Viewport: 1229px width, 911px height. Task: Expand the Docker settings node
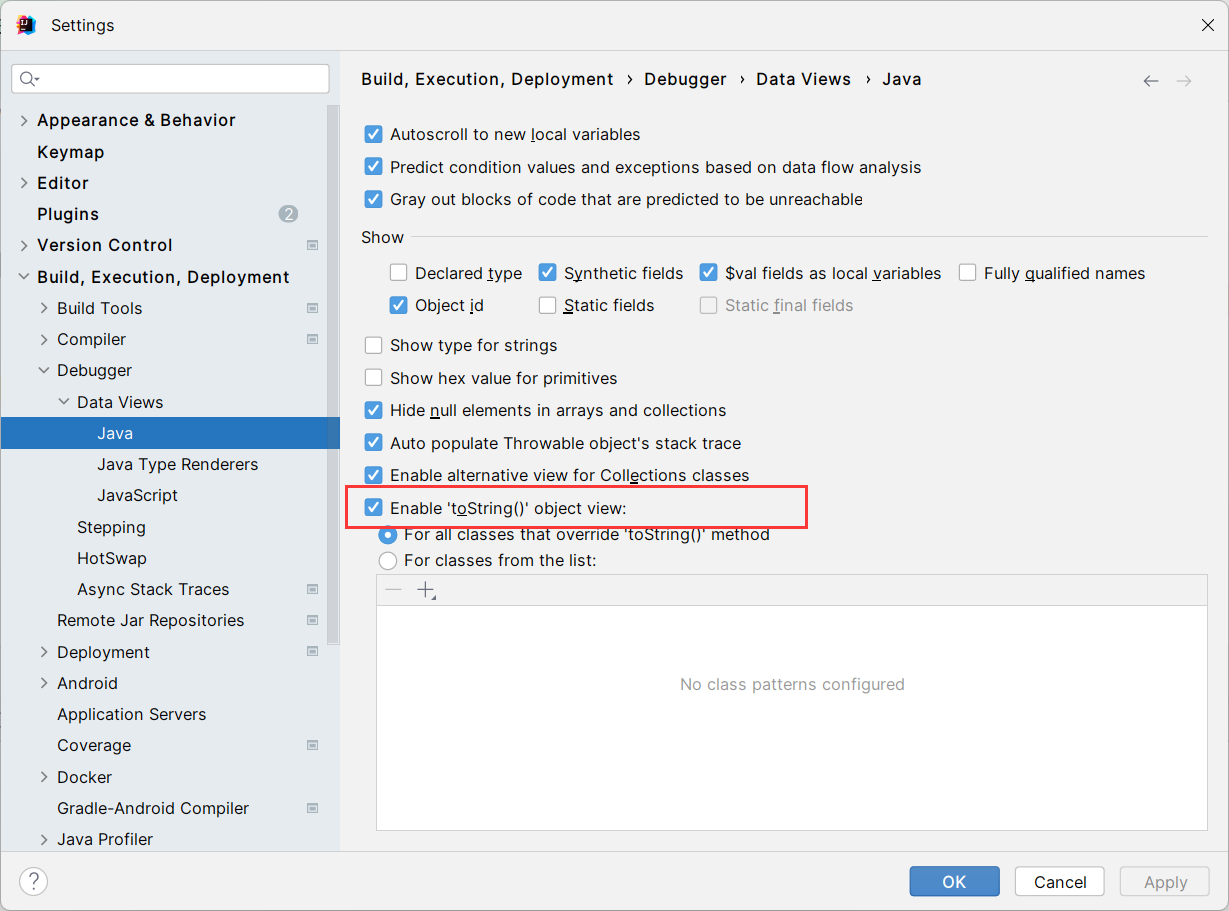pos(44,777)
